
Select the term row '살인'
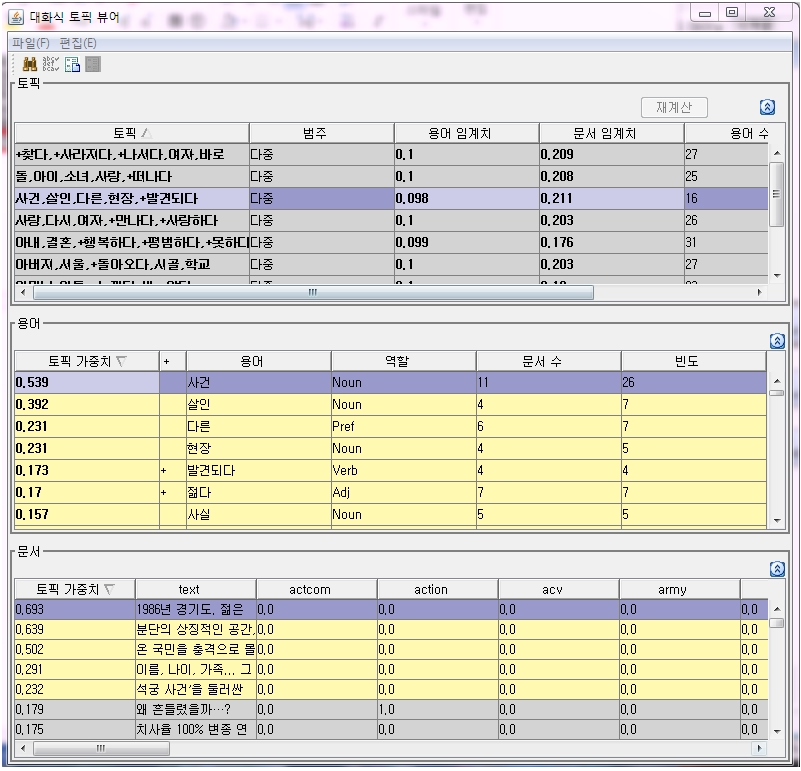[391, 404]
